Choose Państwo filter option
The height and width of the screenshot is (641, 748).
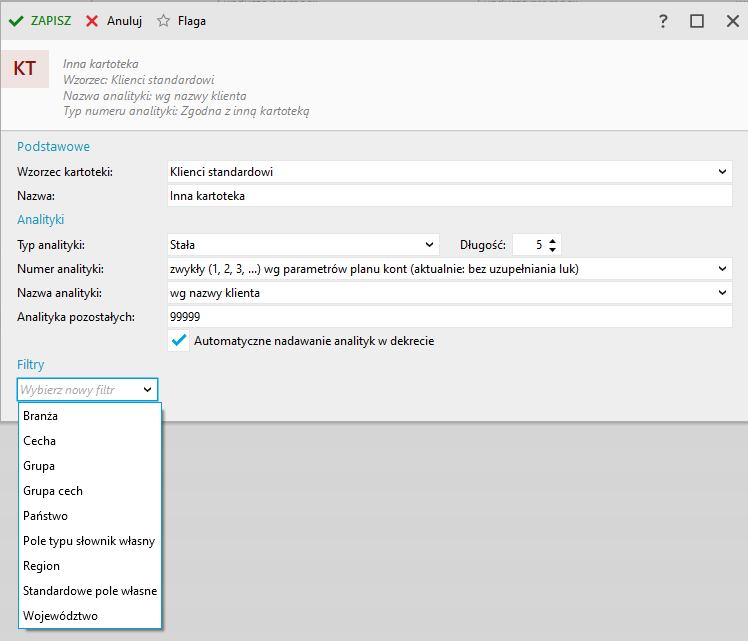(90, 516)
